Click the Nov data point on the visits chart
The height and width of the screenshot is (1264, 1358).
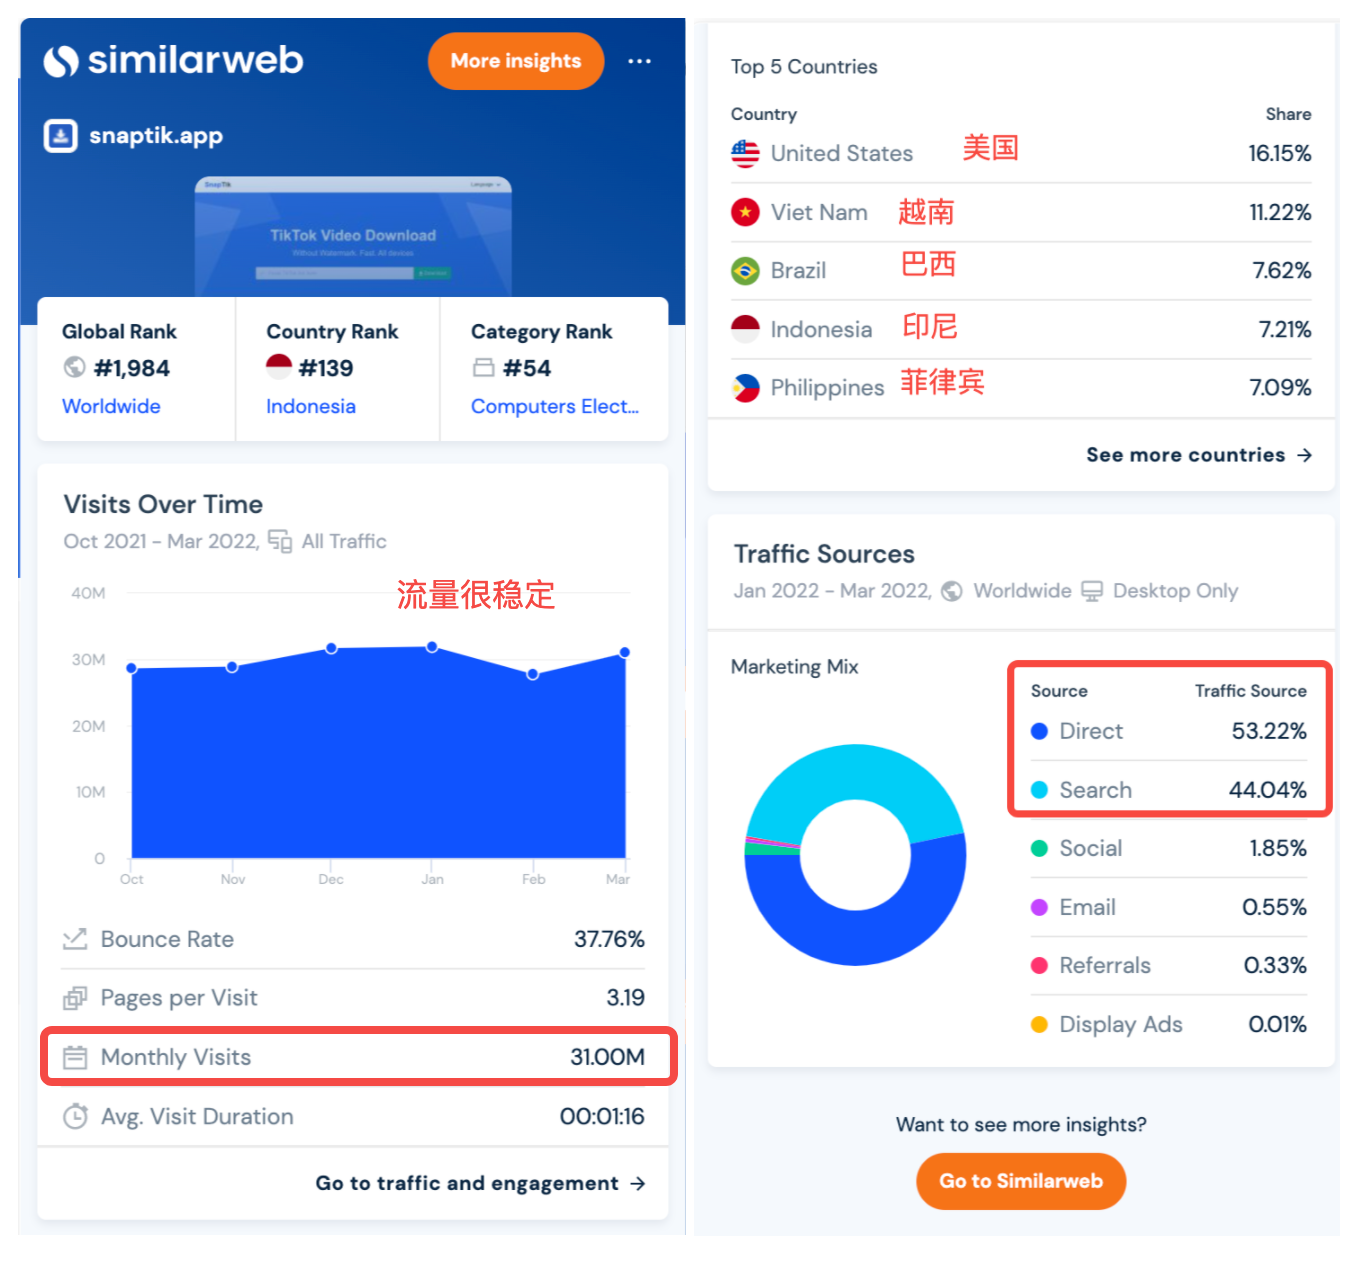coord(232,666)
